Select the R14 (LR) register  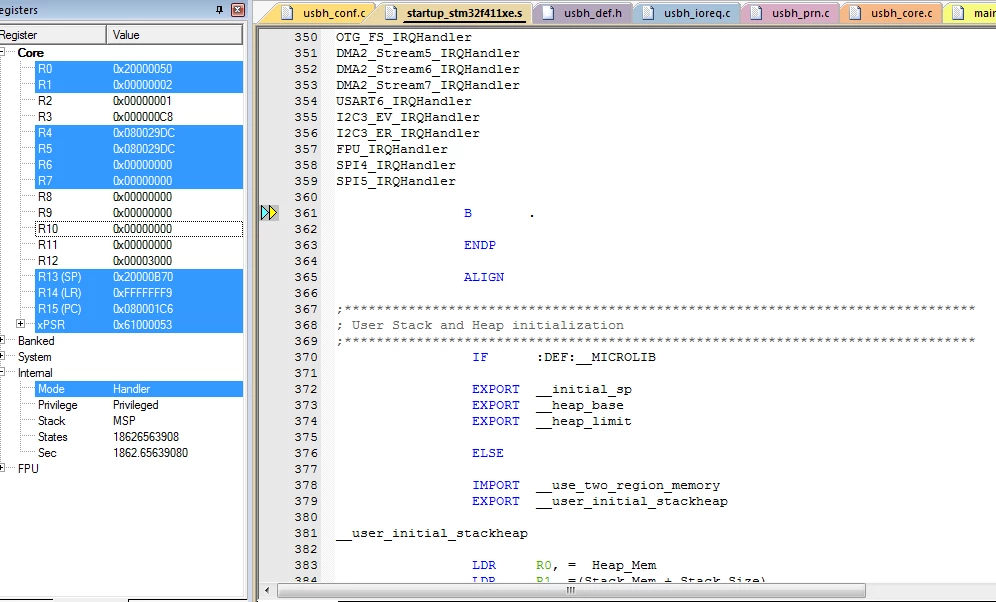pyautogui.click(x=139, y=293)
